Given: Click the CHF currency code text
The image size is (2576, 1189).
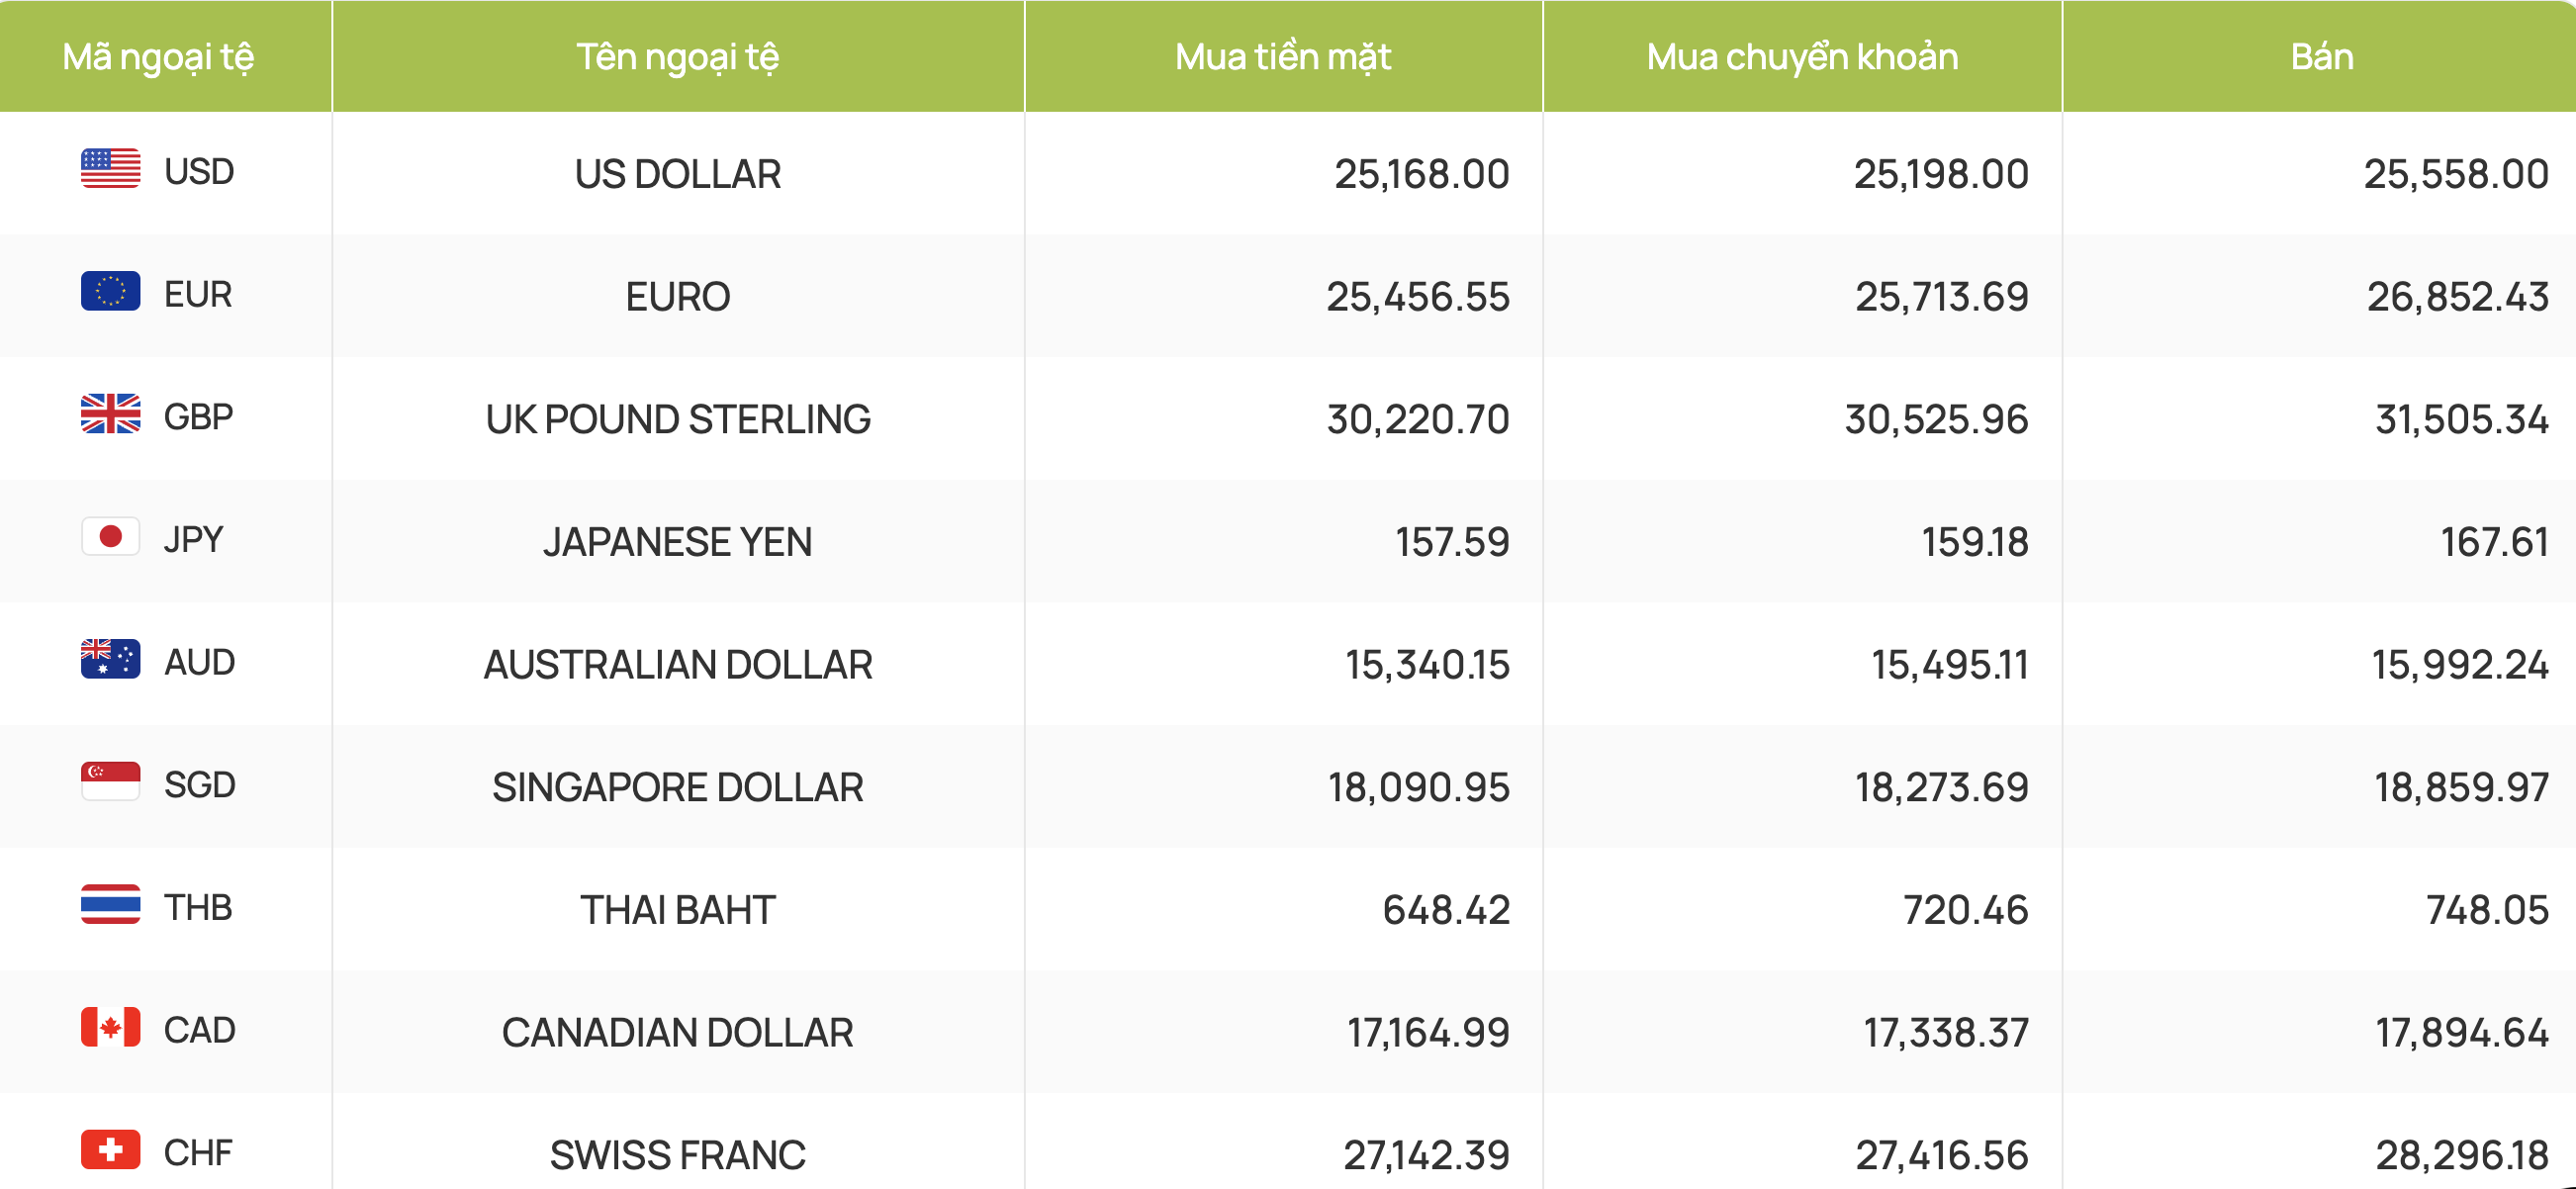Looking at the screenshot, I should click(198, 1153).
